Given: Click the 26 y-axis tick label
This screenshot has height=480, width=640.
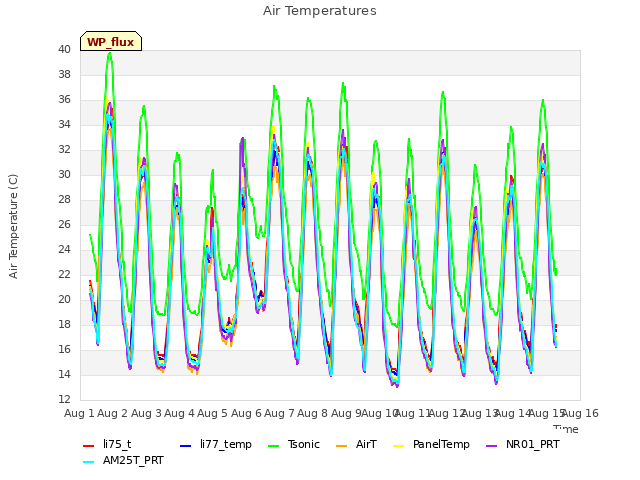Looking at the screenshot, I should 64,224.
